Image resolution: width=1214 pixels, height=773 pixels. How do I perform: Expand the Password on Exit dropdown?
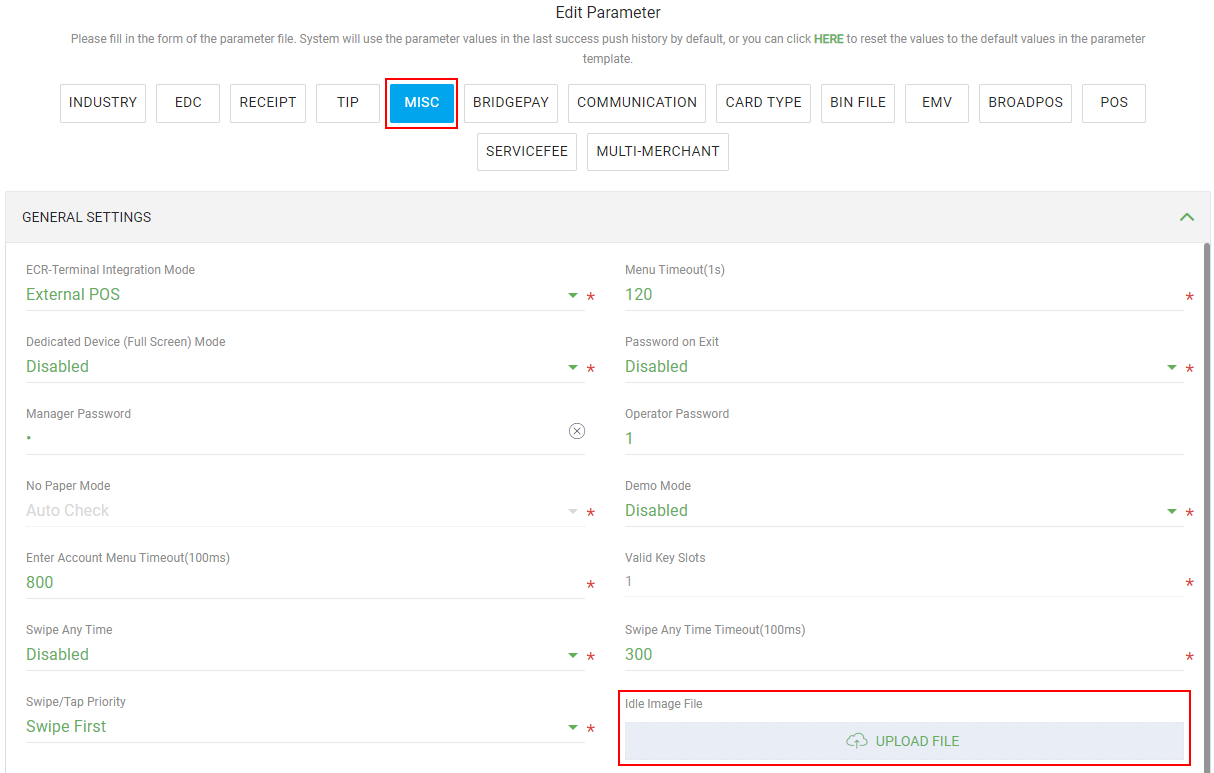click(1172, 367)
